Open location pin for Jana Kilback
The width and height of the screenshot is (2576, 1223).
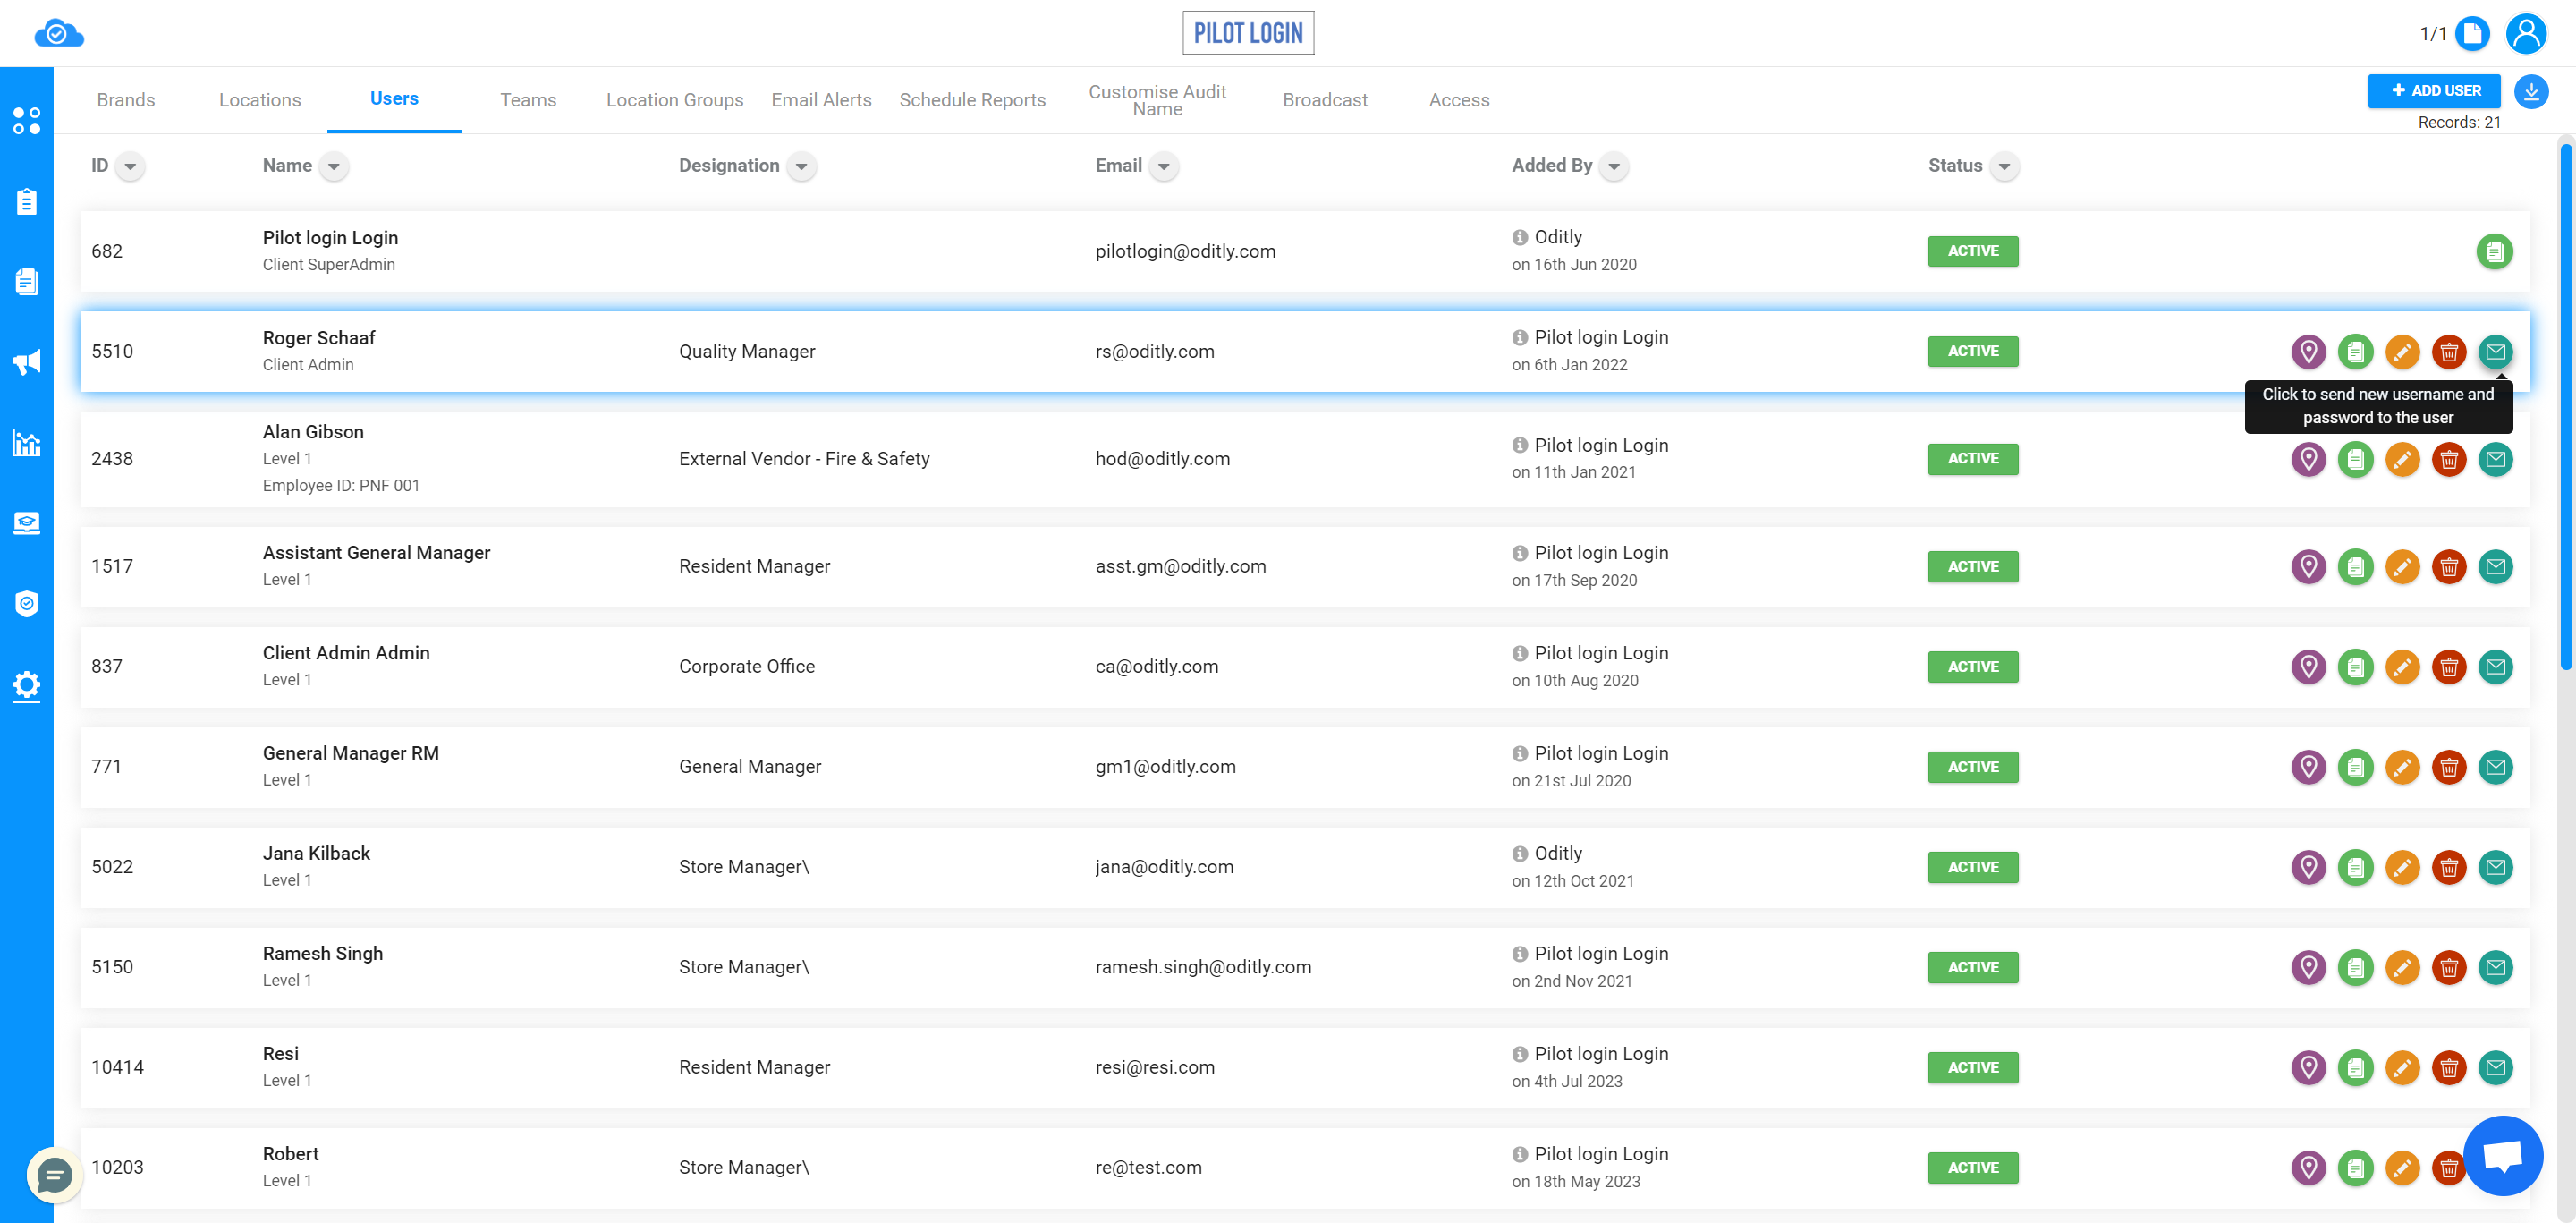2308,867
